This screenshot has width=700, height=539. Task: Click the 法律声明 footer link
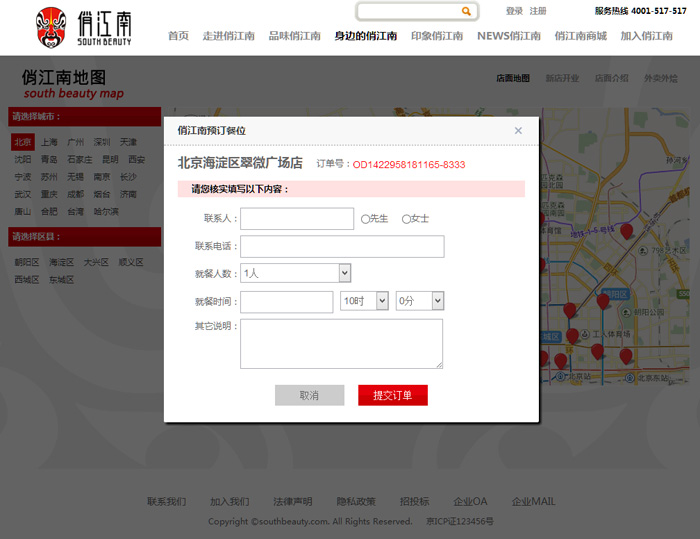click(293, 501)
